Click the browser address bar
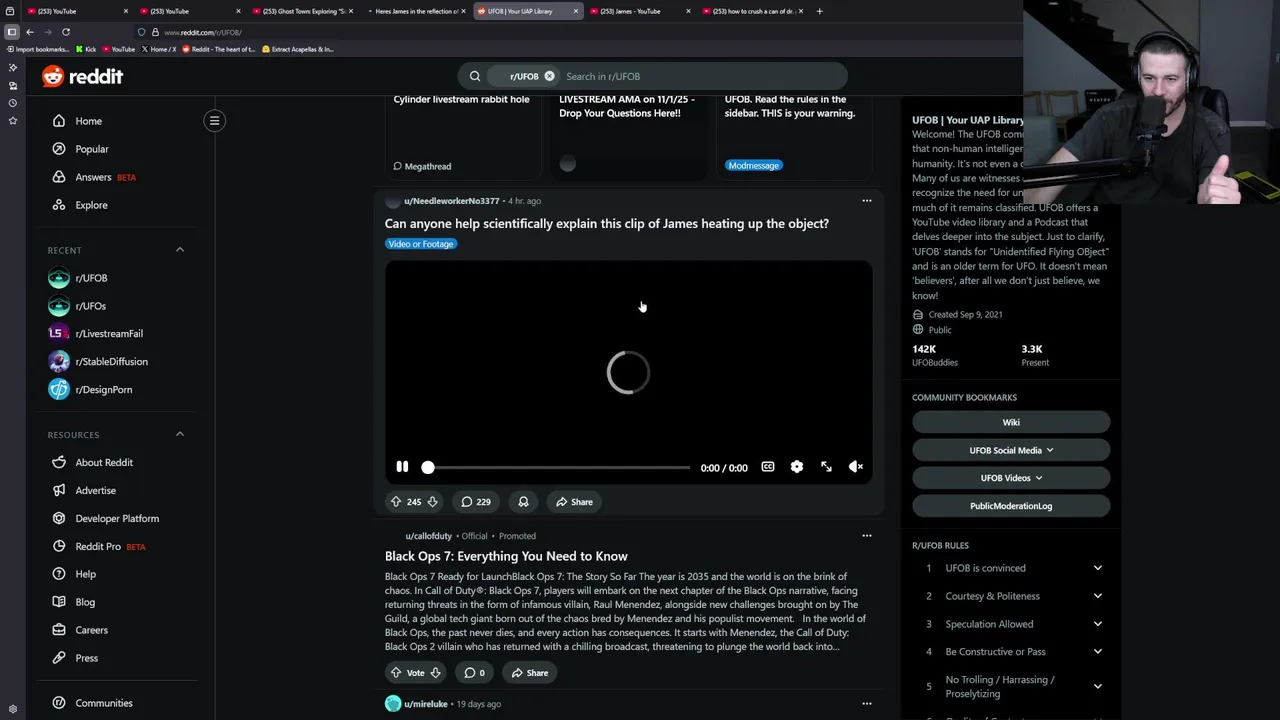 tap(580, 32)
